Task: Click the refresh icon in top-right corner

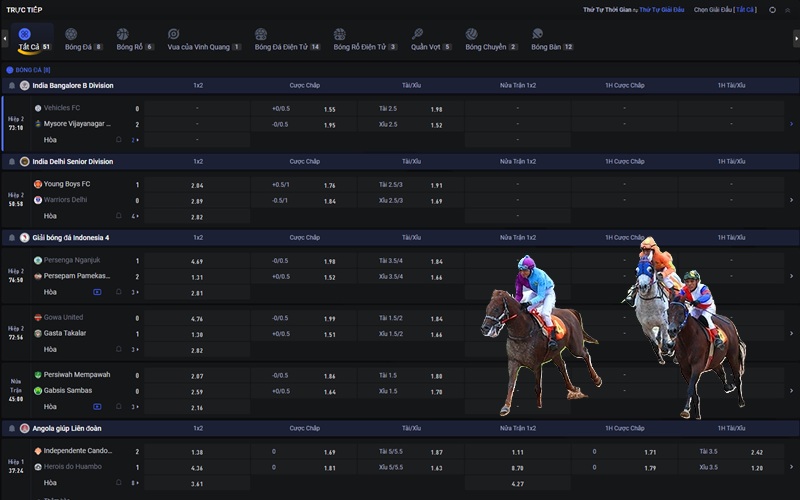Action: (772, 9)
